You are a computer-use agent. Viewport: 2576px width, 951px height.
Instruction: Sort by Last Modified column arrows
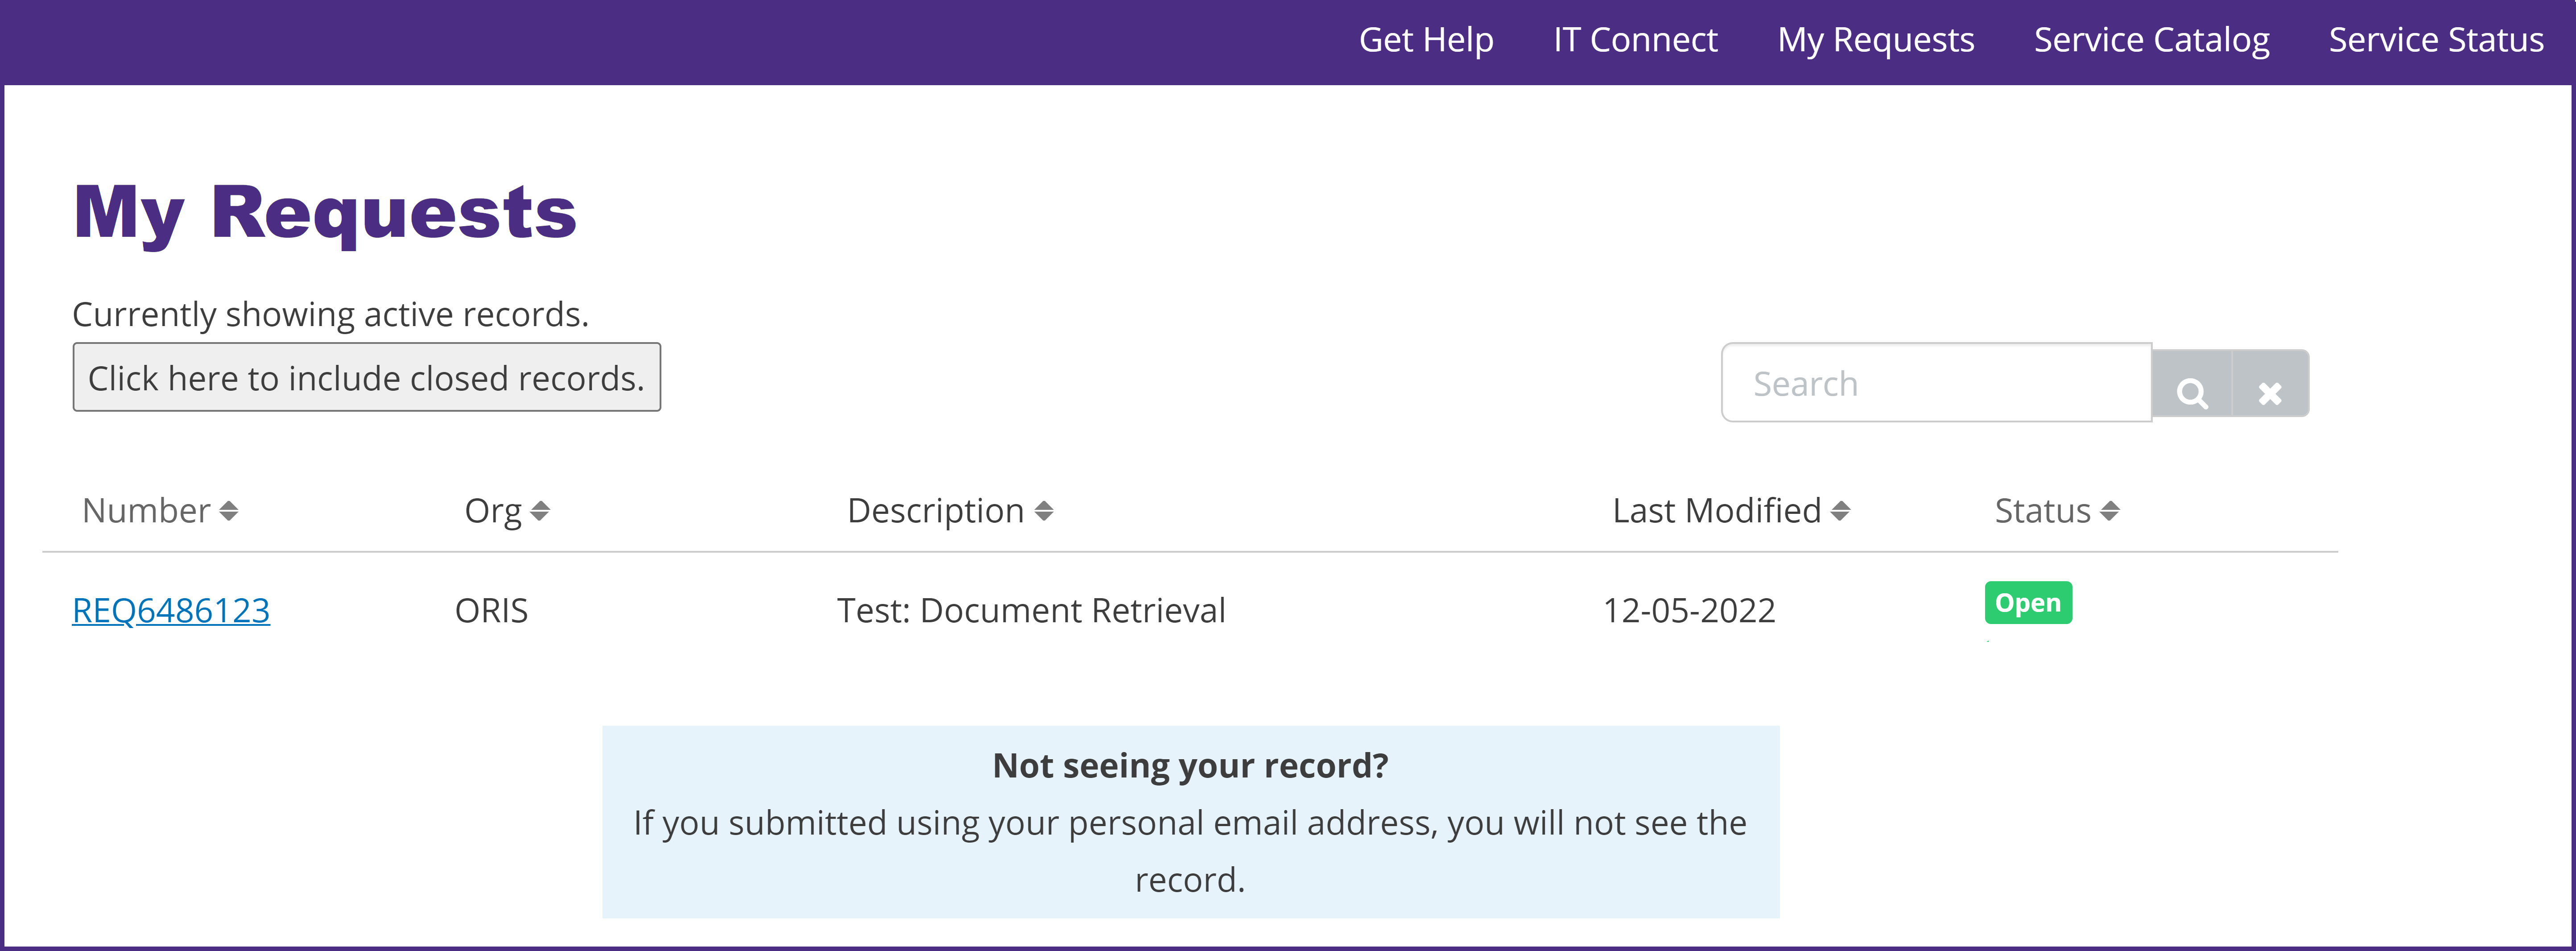pyautogui.click(x=1840, y=511)
